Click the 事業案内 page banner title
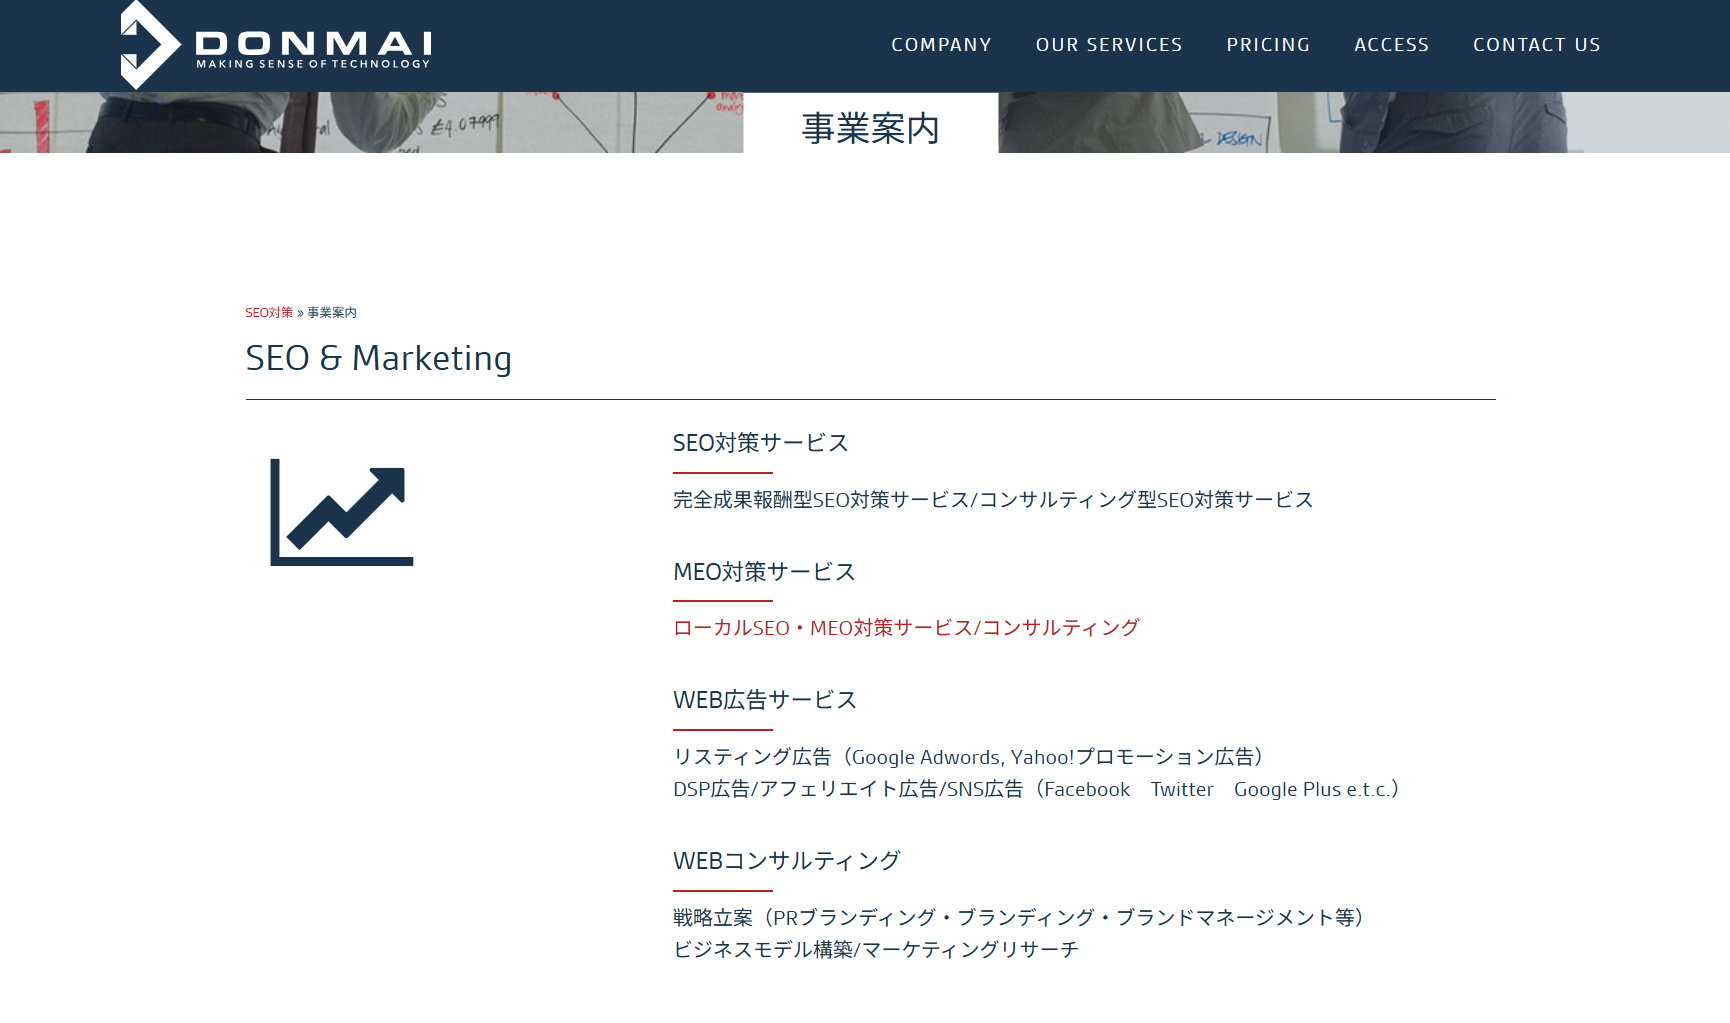The image size is (1730, 1023). (869, 127)
